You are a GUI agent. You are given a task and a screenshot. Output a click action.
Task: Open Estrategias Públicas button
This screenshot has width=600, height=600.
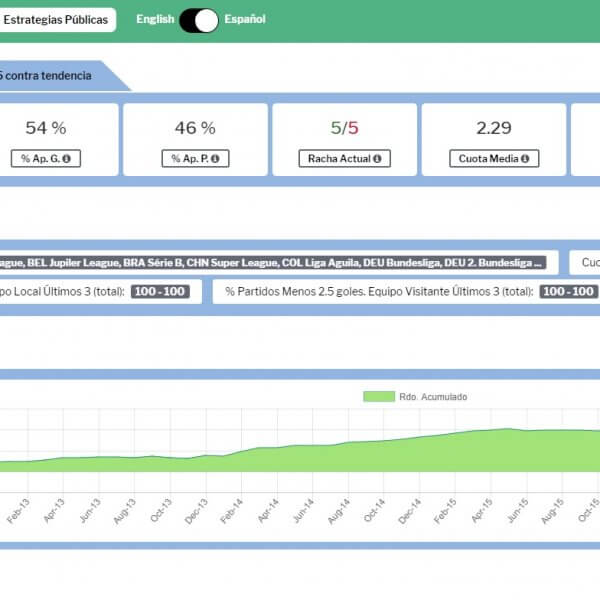(x=56, y=20)
